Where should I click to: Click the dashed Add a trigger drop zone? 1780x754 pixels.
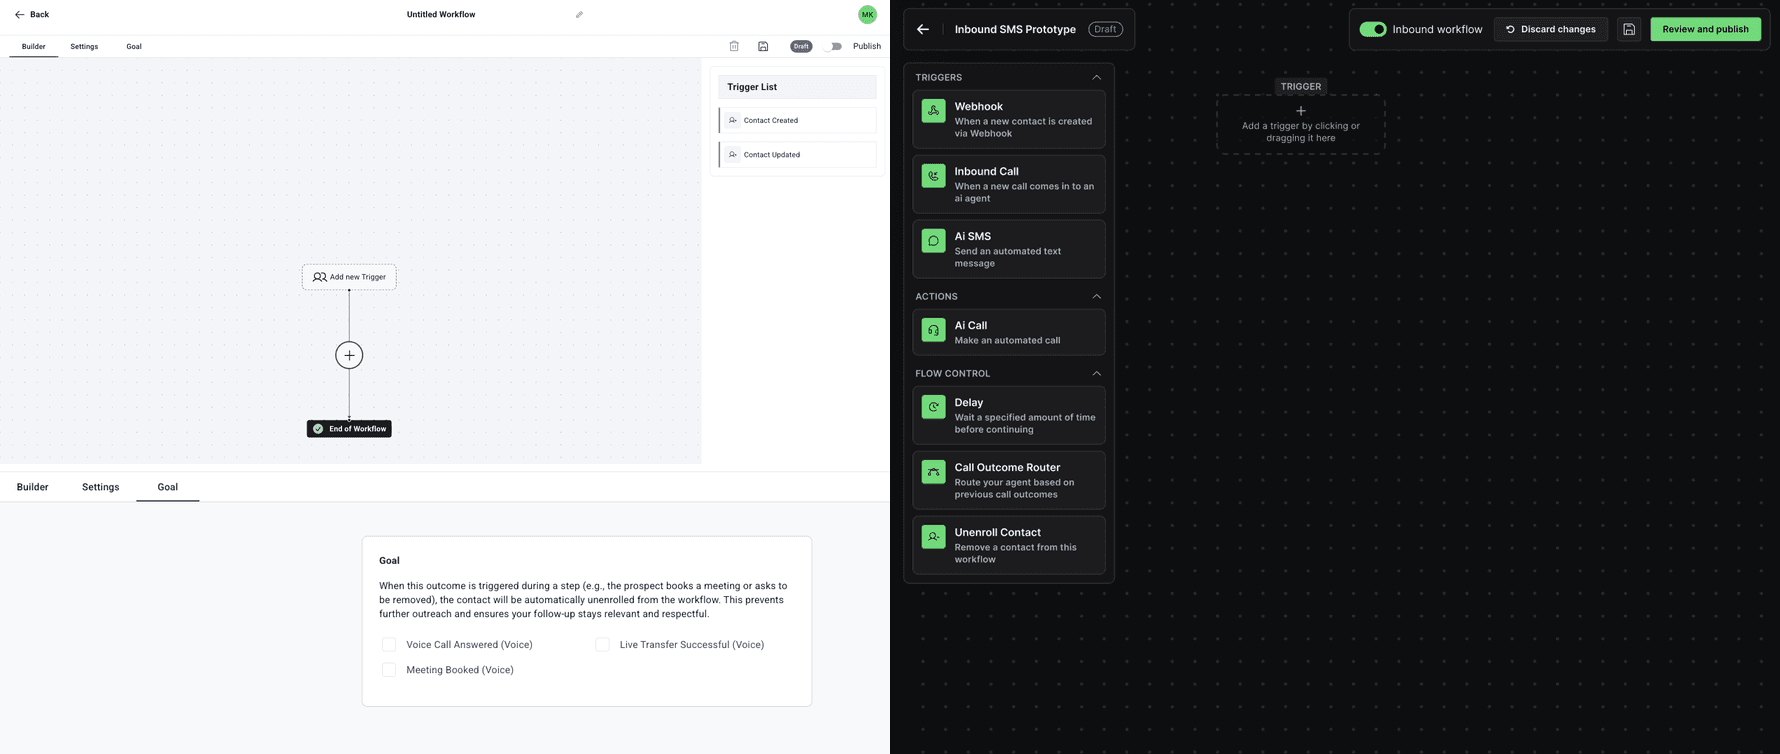1300,124
